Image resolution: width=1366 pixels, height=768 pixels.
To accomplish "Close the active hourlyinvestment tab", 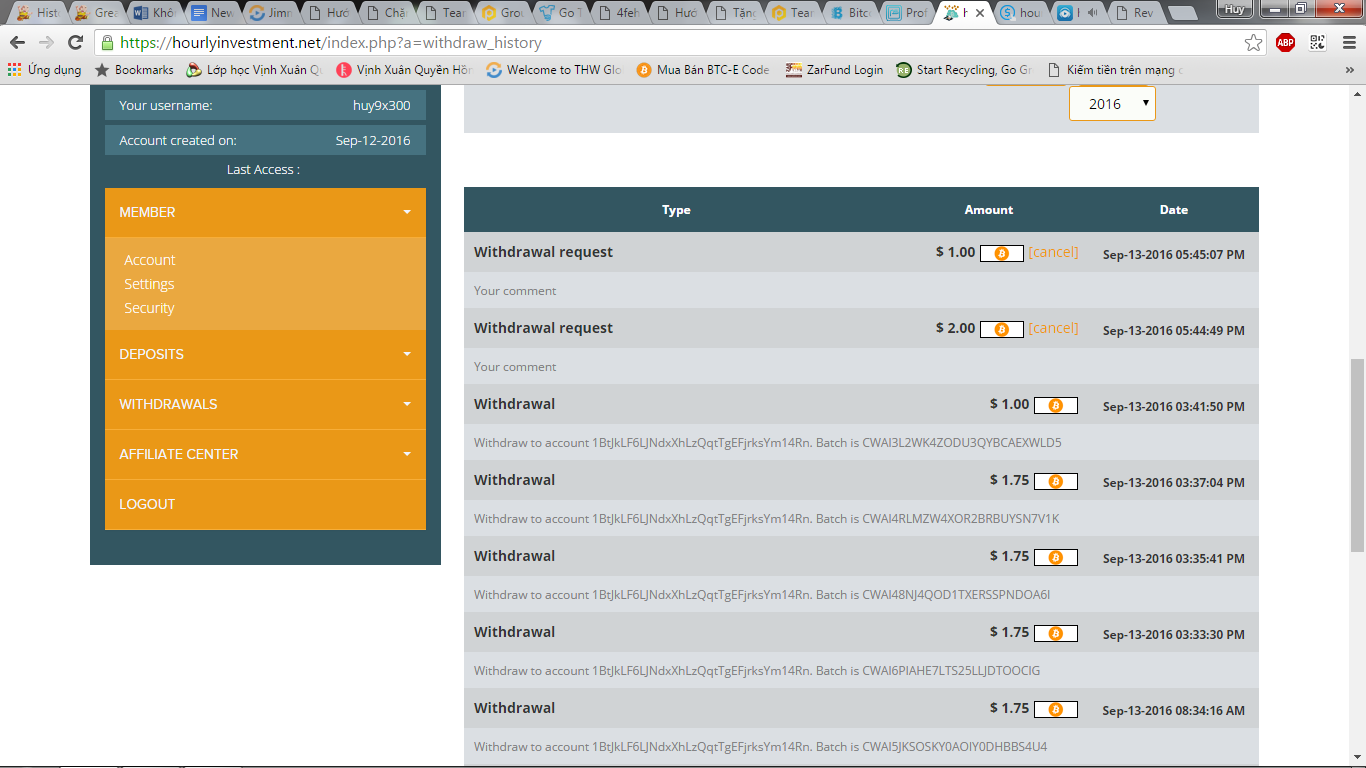I will click(978, 13).
